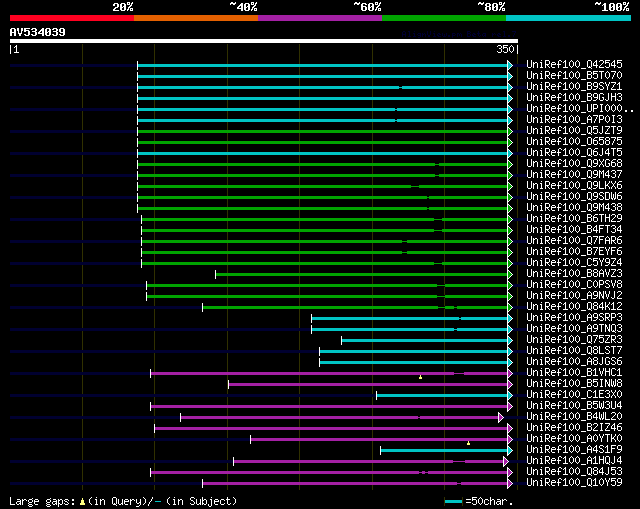Click the green ~80% legend segment

point(444,18)
